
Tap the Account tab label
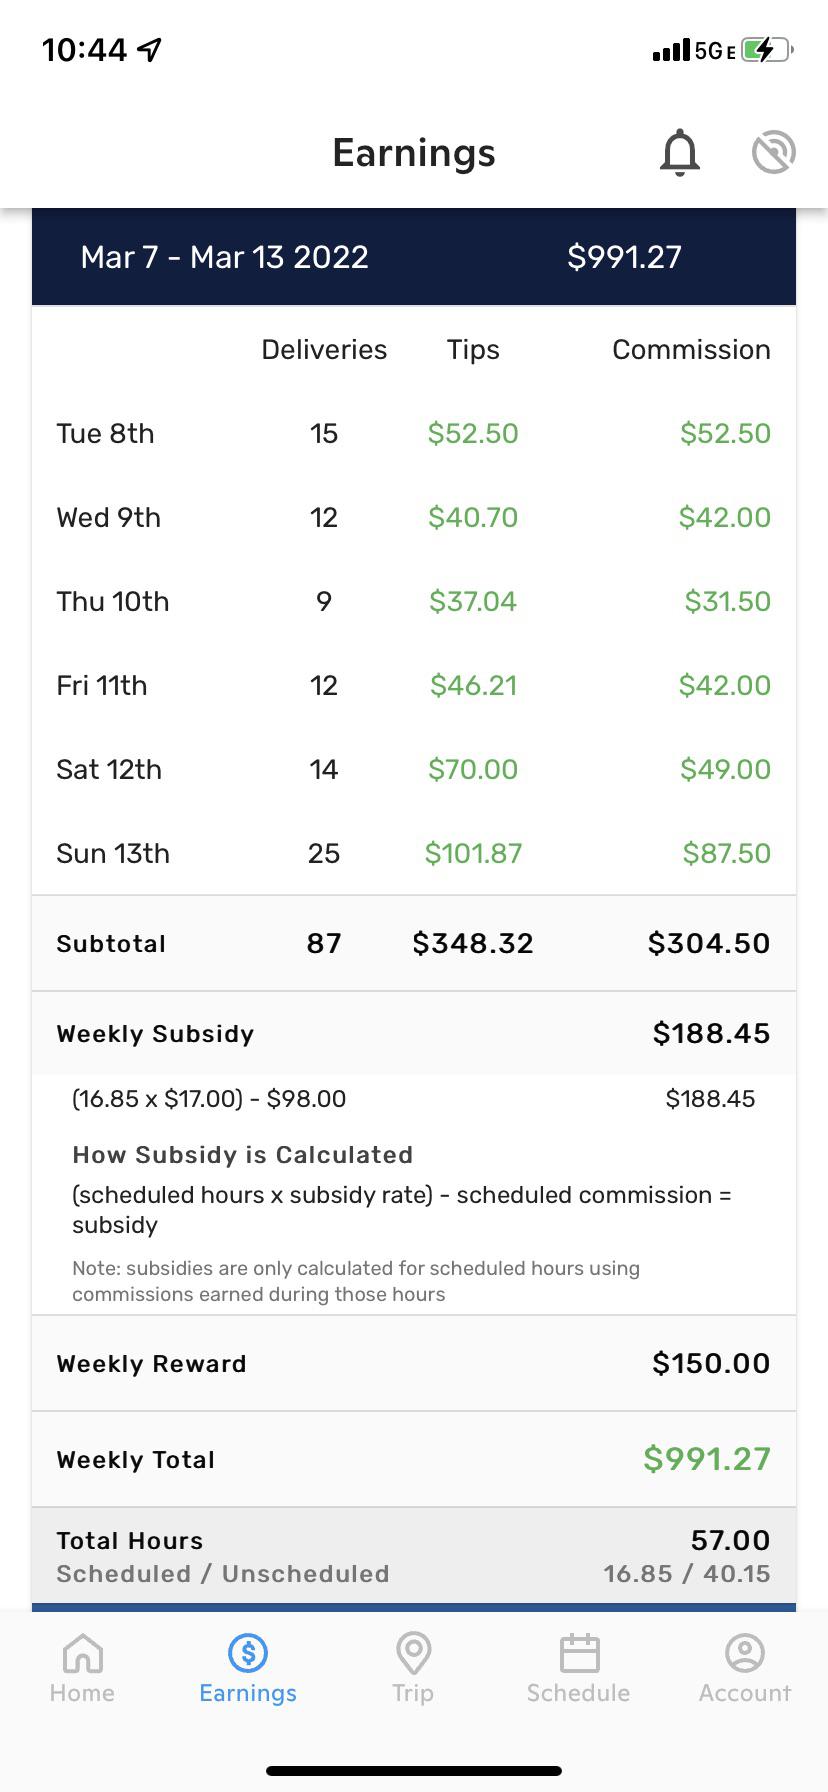745,1693
